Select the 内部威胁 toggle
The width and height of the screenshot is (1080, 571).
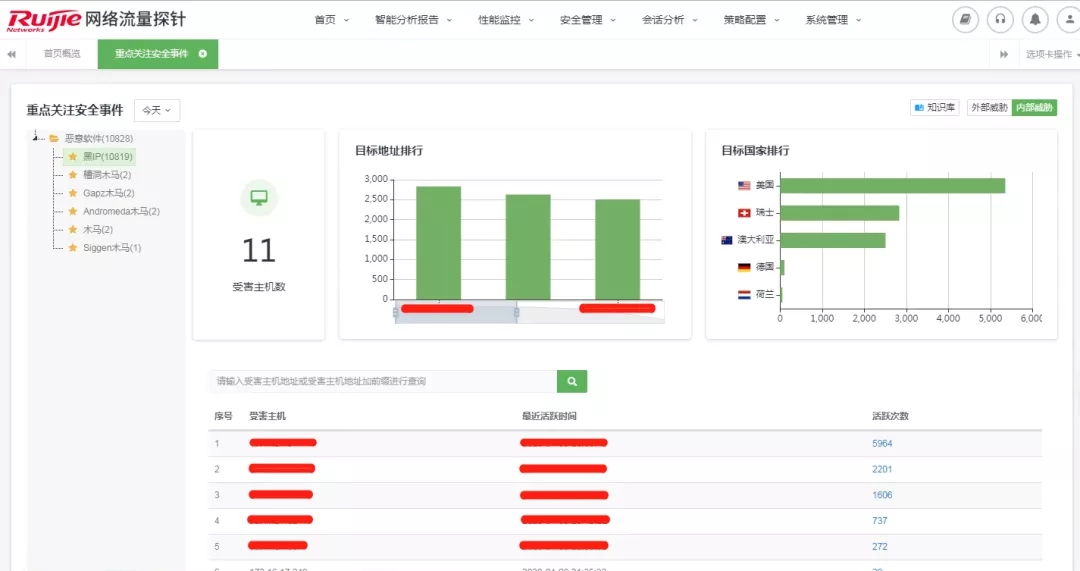click(x=1034, y=107)
